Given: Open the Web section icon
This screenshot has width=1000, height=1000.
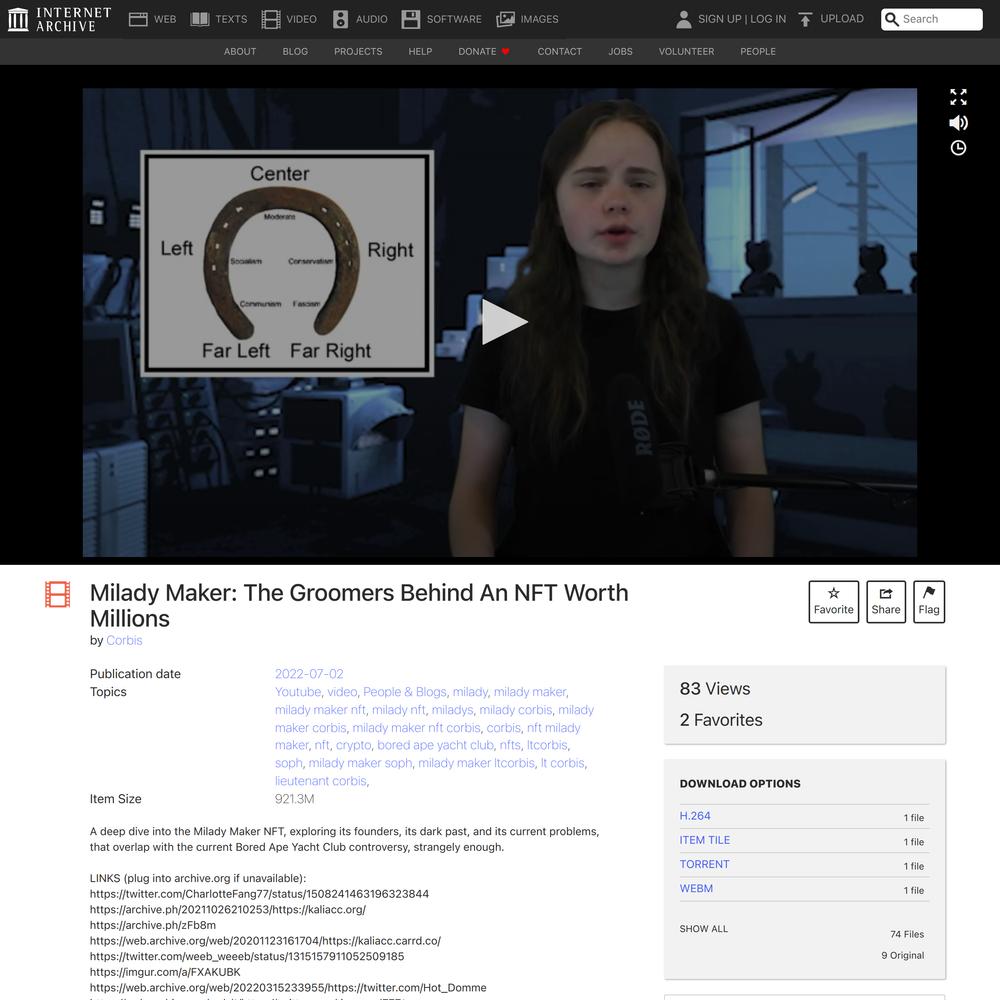Looking at the screenshot, I should click(x=138, y=19).
